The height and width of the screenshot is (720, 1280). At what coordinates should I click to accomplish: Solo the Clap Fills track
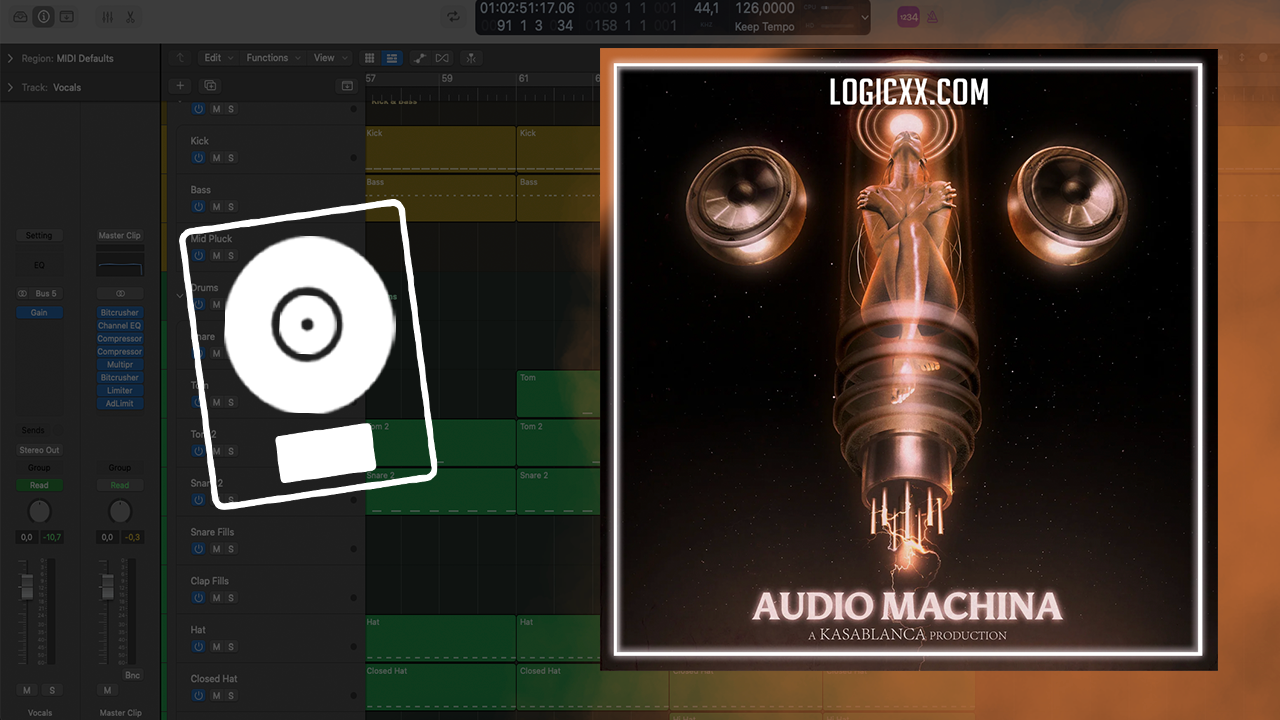coord(231,598)
